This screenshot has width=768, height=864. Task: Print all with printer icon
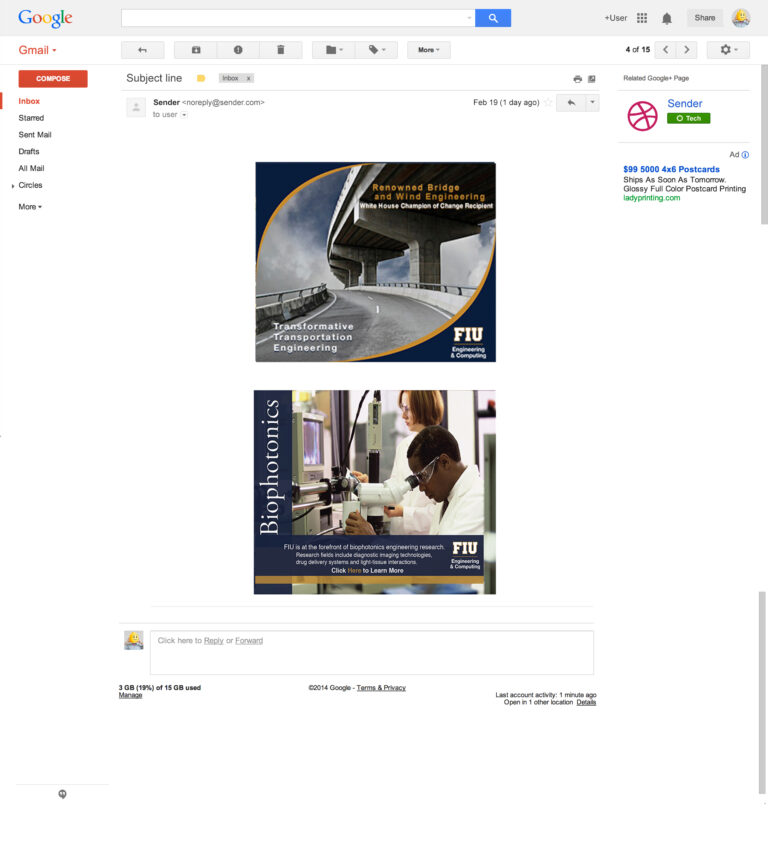pyautogui.click(x=577, y=79)
